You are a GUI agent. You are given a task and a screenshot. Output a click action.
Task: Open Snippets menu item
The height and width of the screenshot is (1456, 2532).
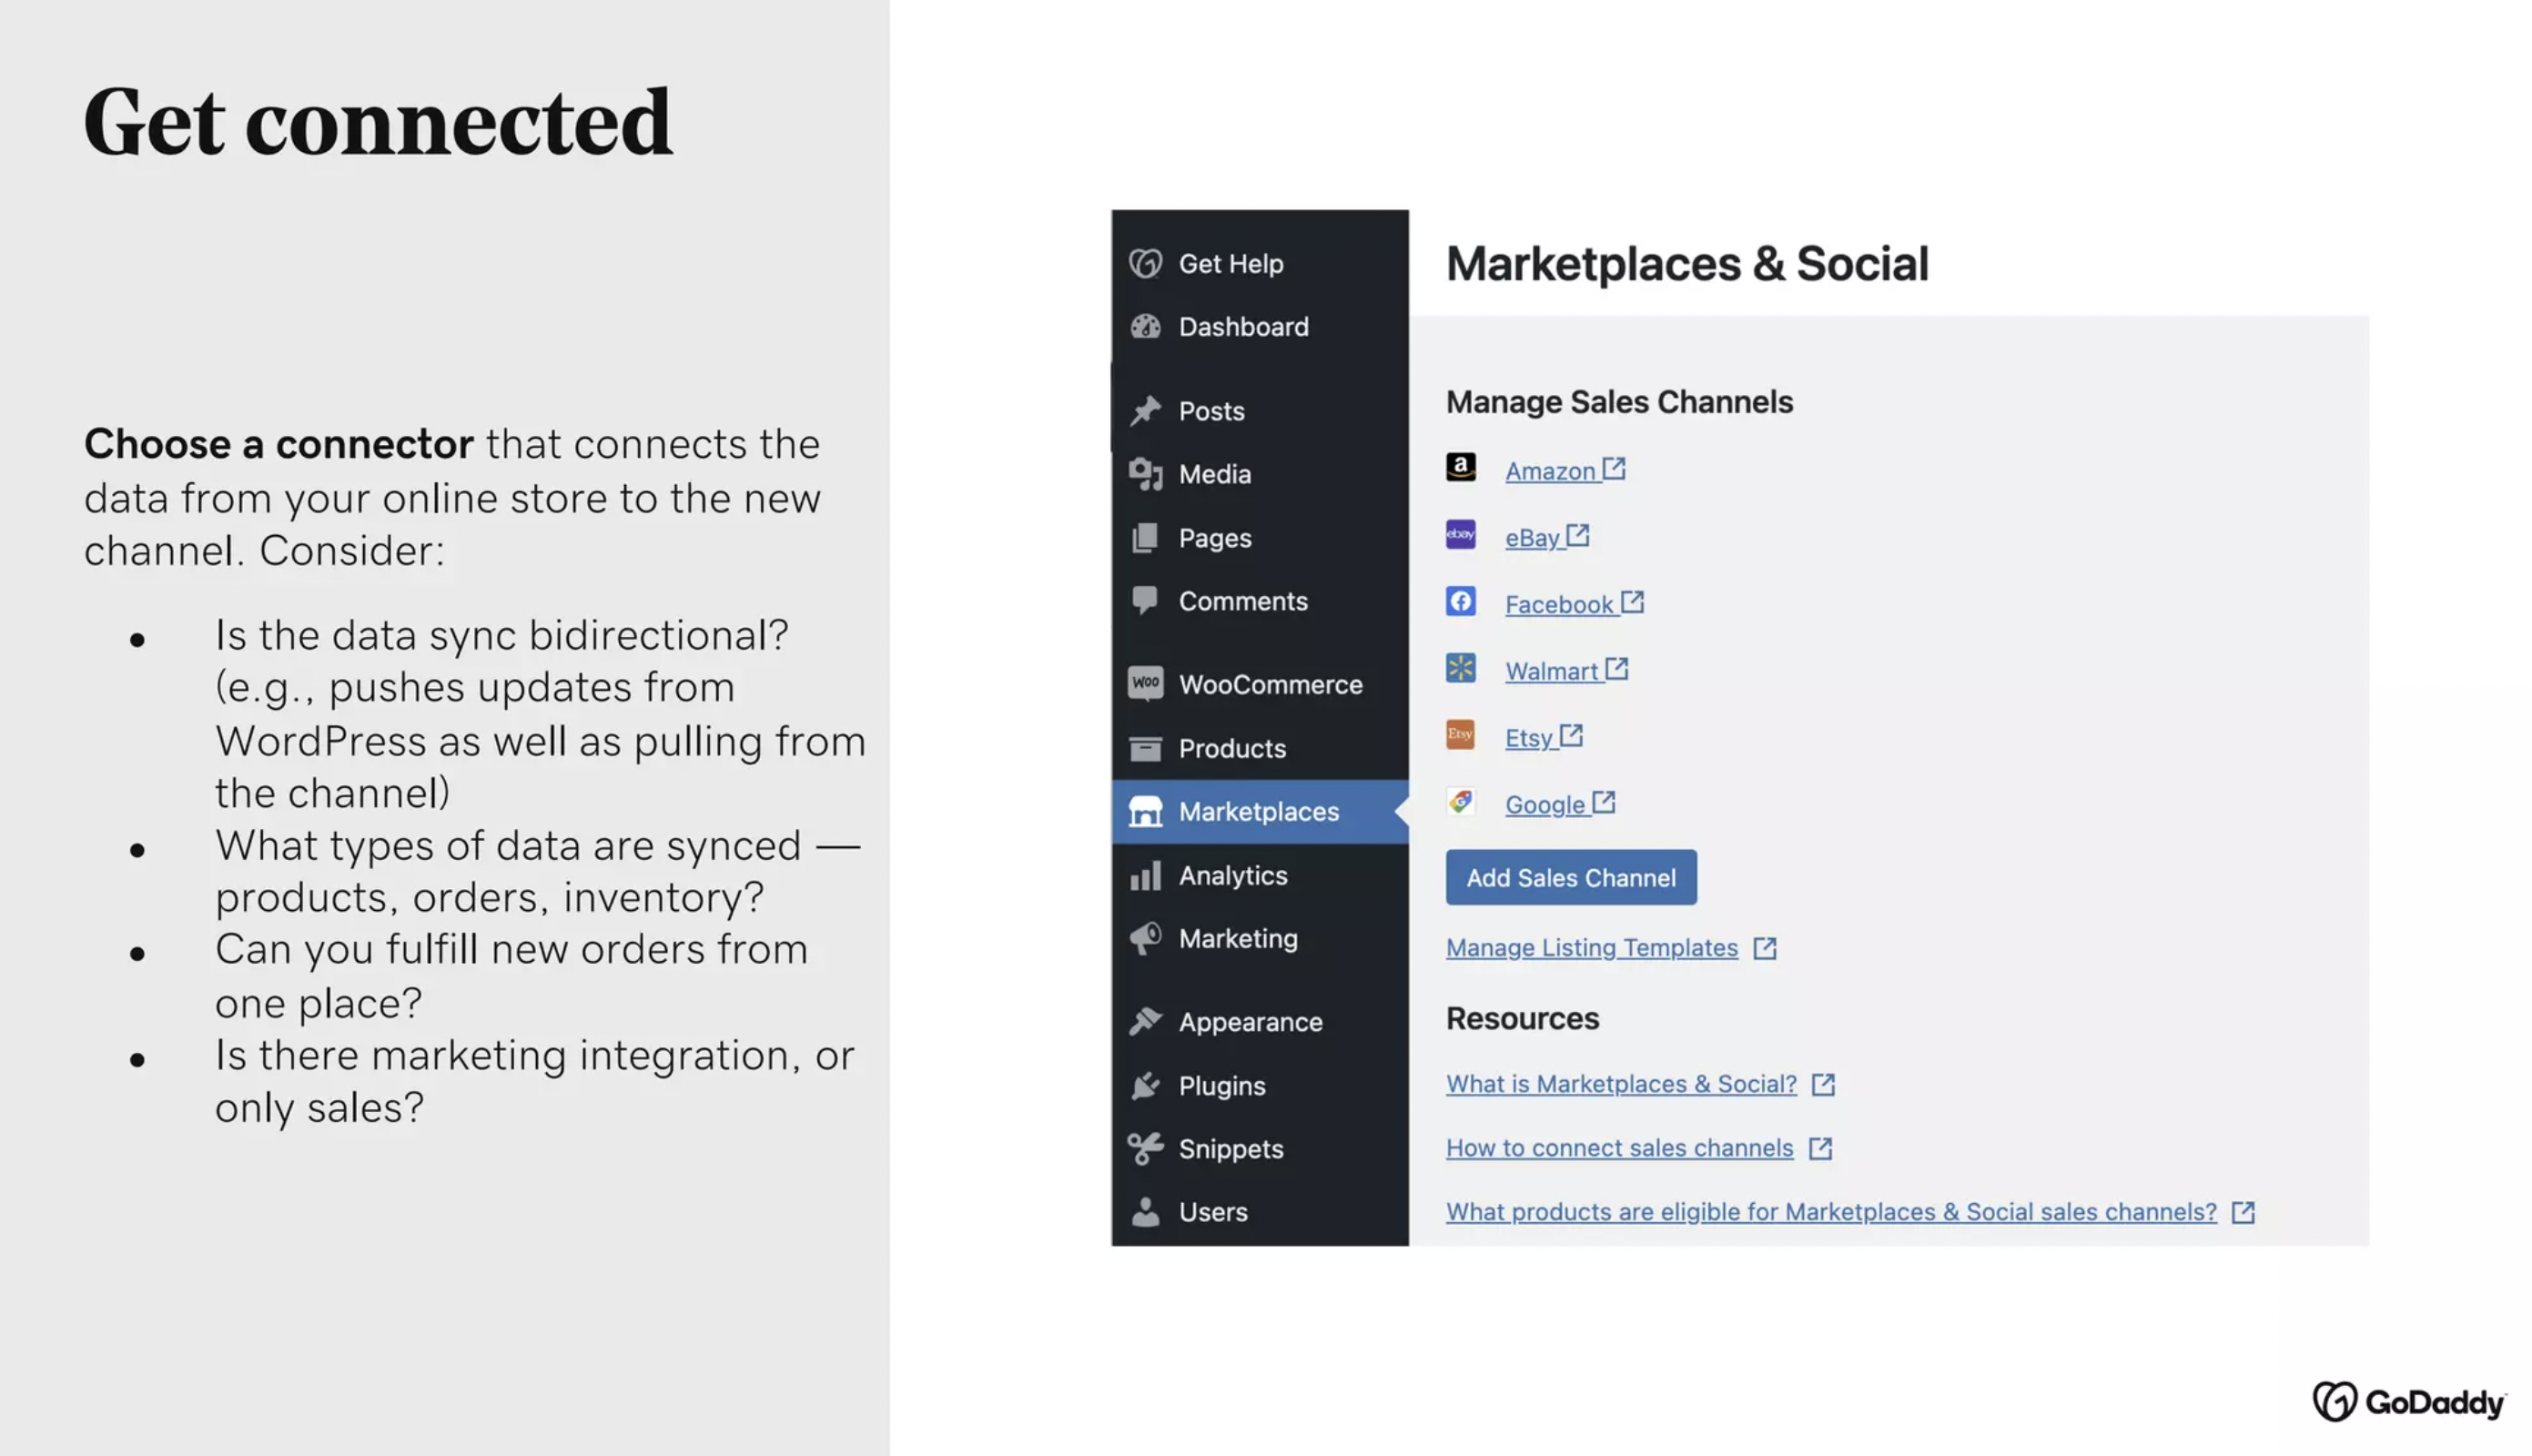1259,1148
